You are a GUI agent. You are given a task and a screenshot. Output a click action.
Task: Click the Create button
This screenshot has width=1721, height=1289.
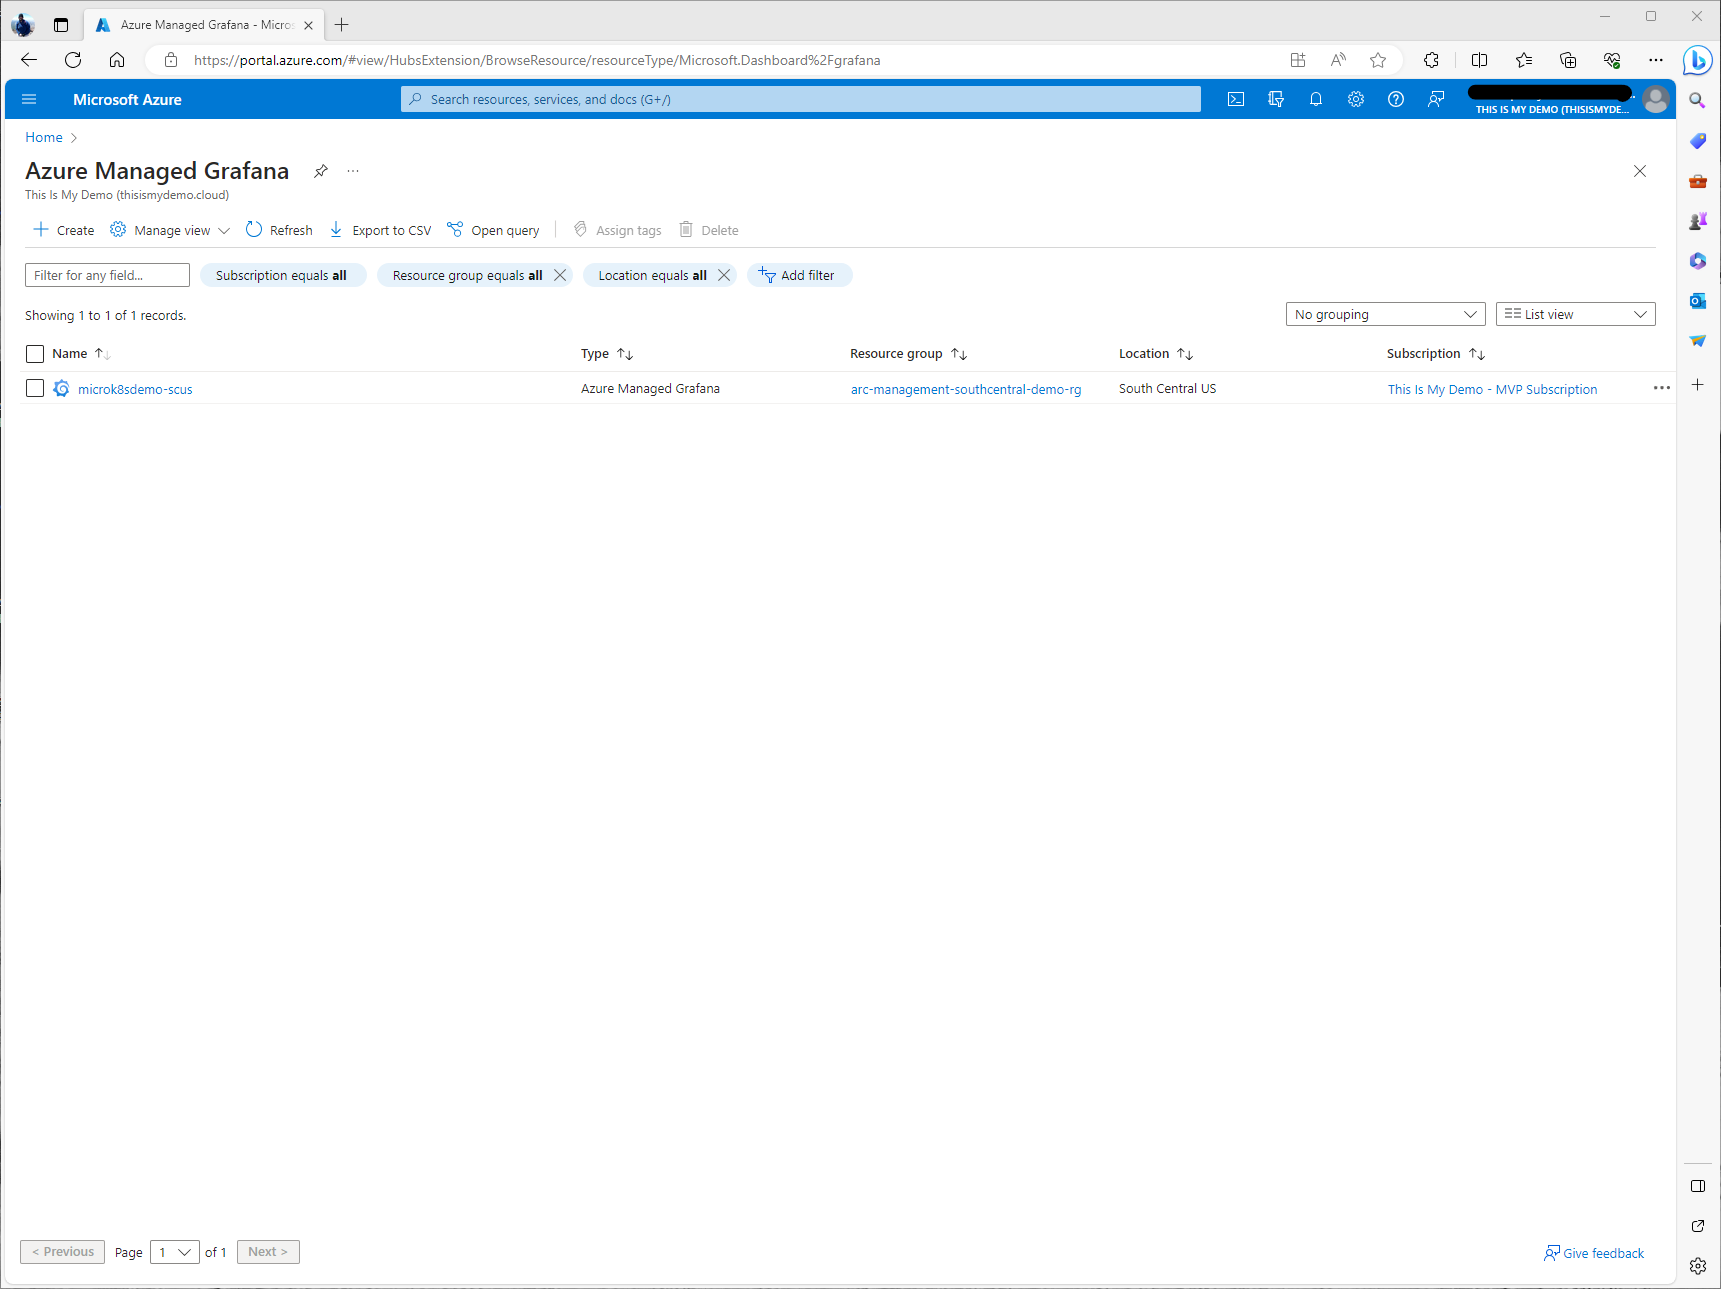64,230
